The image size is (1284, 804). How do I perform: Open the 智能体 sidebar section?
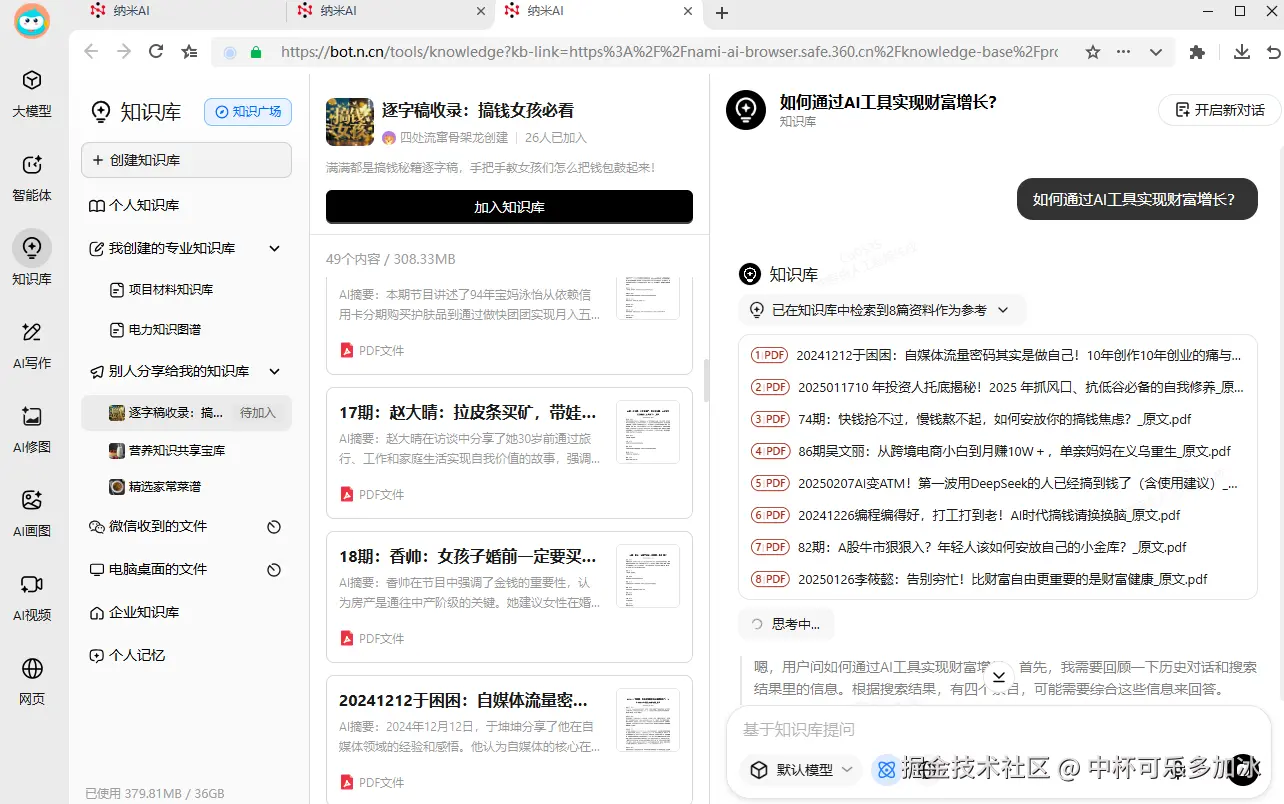(x=32, y=178)
